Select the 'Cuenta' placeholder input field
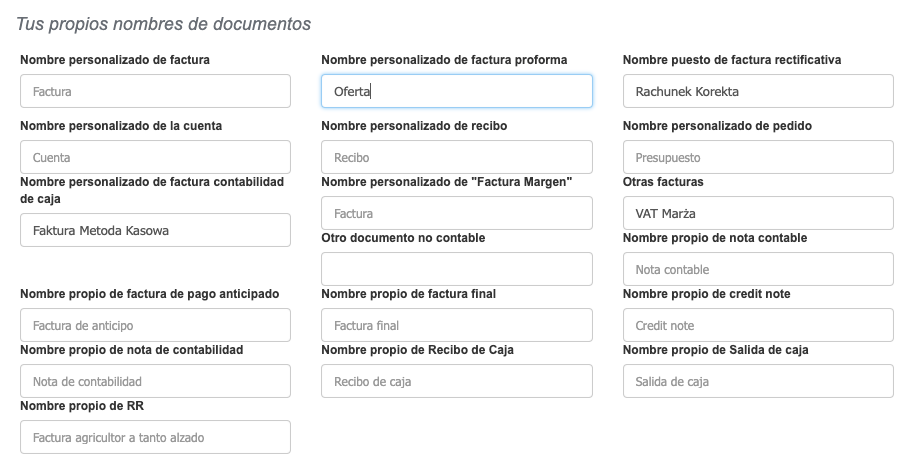903x474 pixels. pyautogui.click(x=155, y=158)
